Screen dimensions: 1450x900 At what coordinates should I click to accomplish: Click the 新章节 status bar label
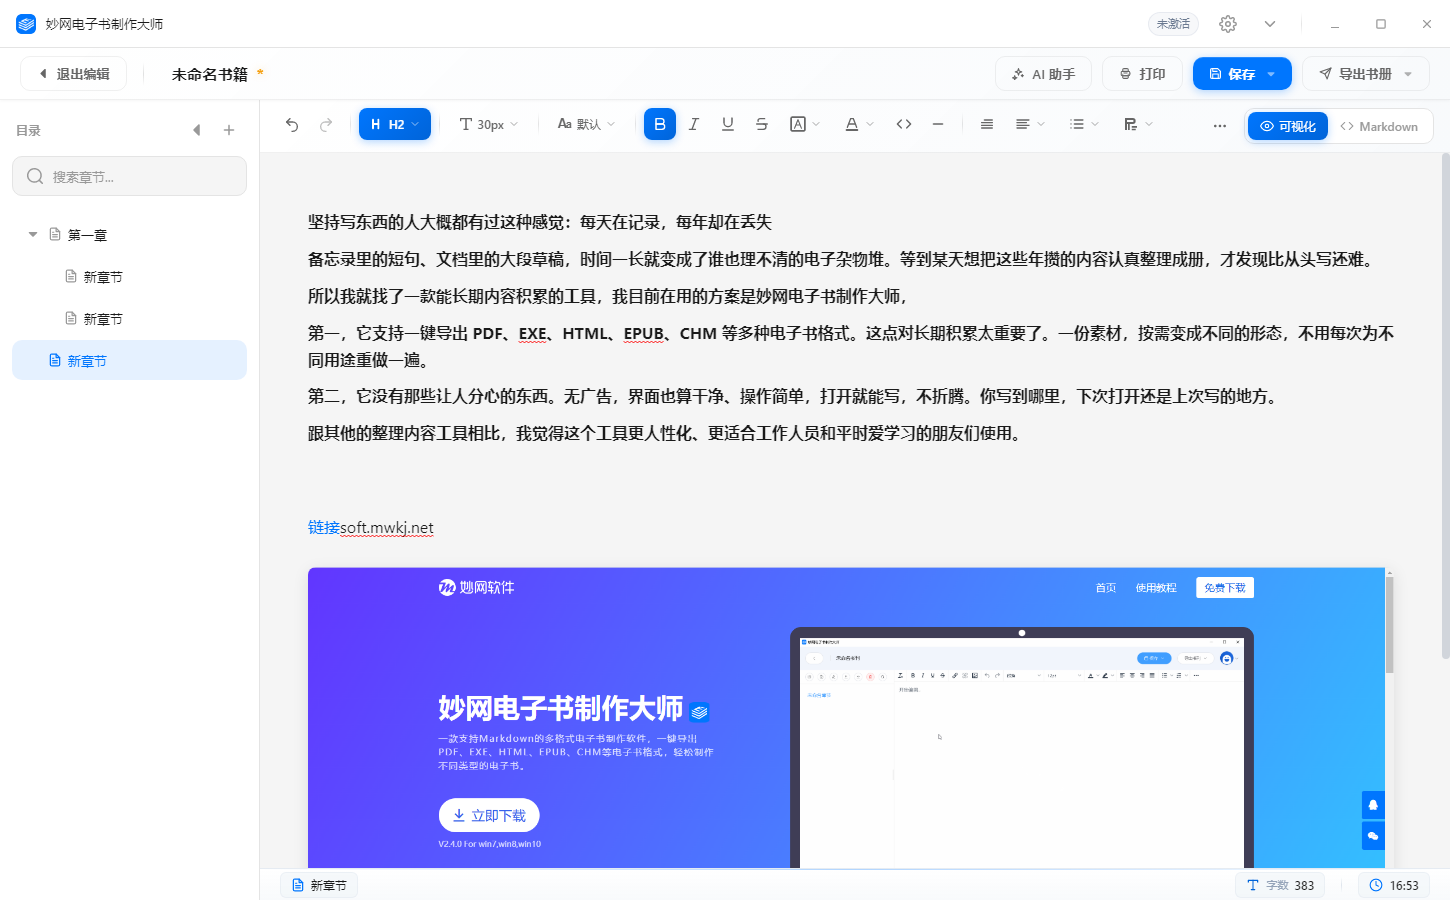click(319, 885)
